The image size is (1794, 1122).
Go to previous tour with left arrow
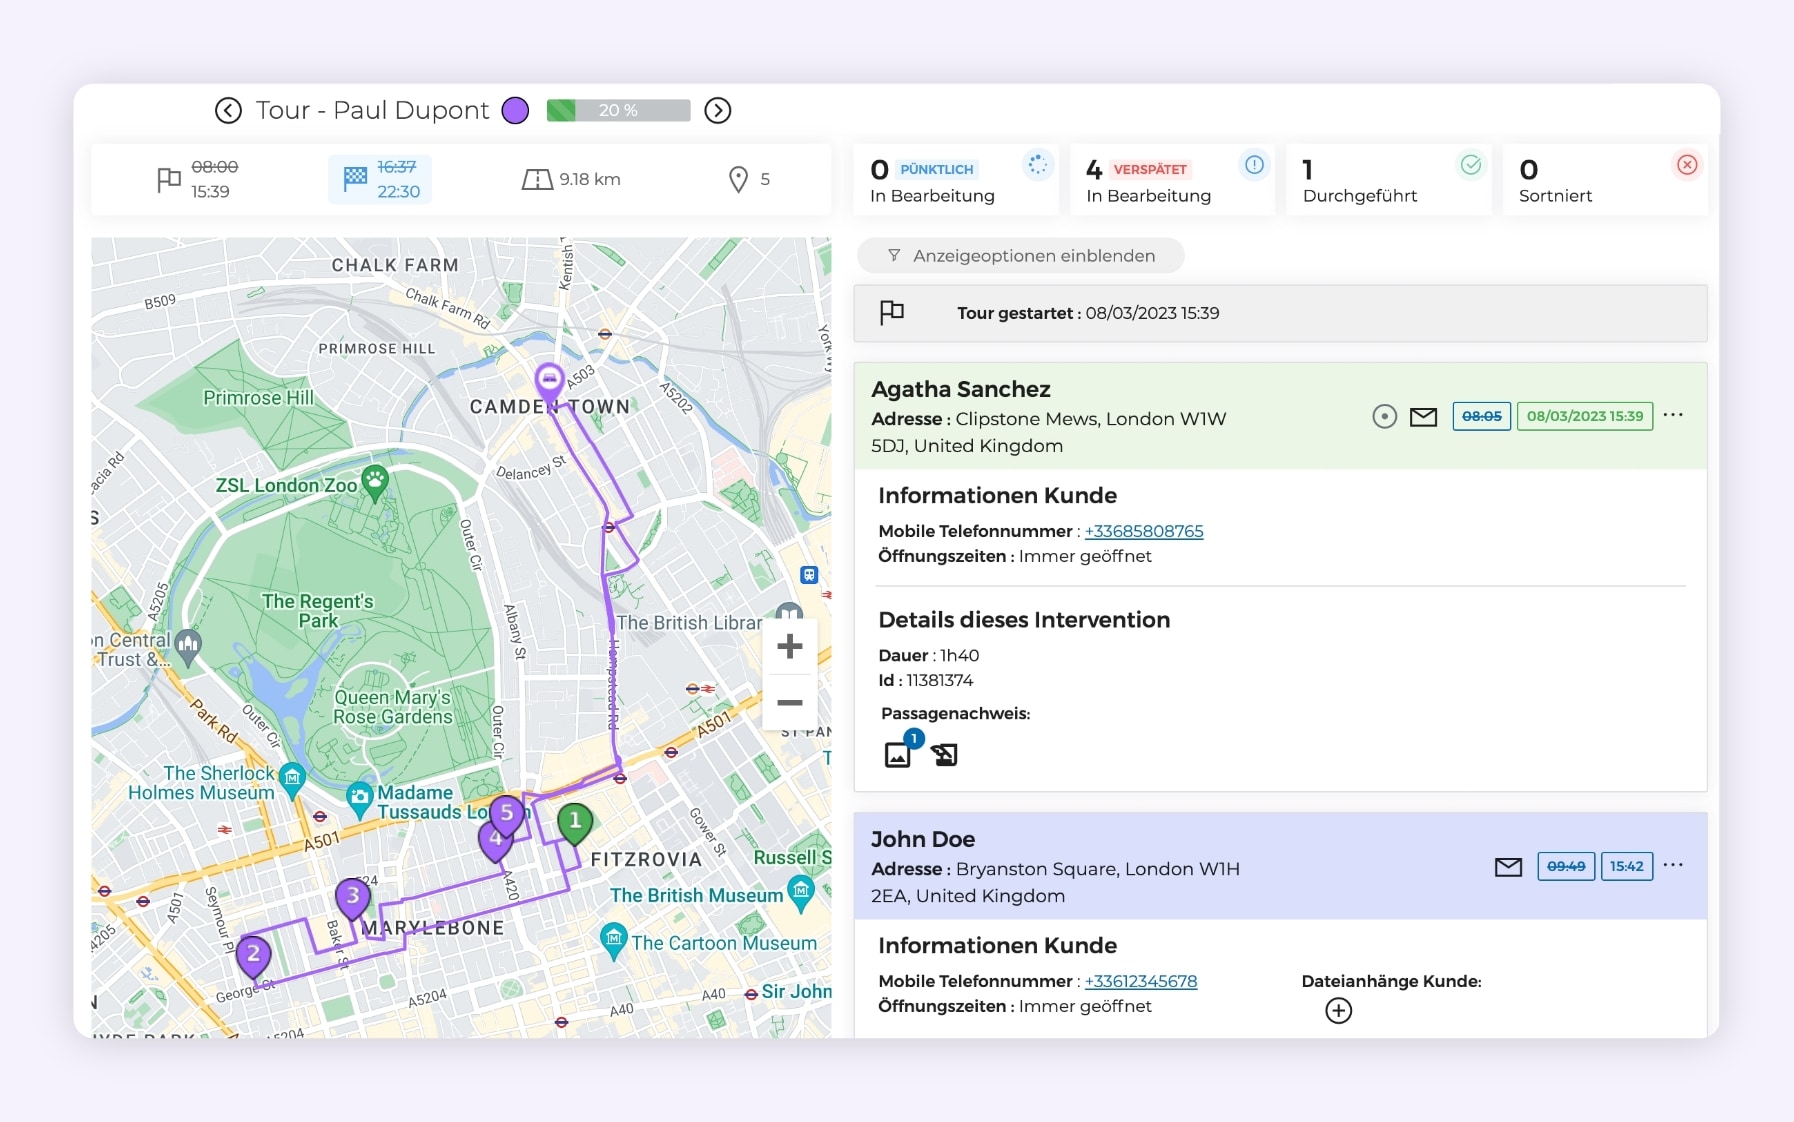click(228, 111)
